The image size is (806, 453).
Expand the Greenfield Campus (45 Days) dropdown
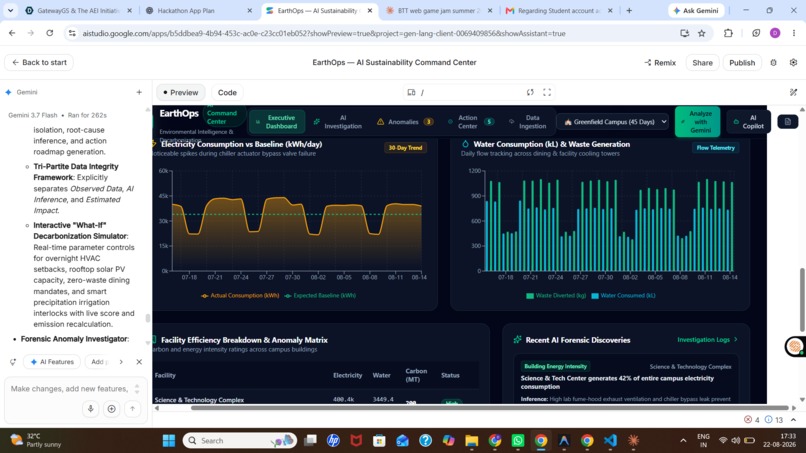click(x=614, y=122)
